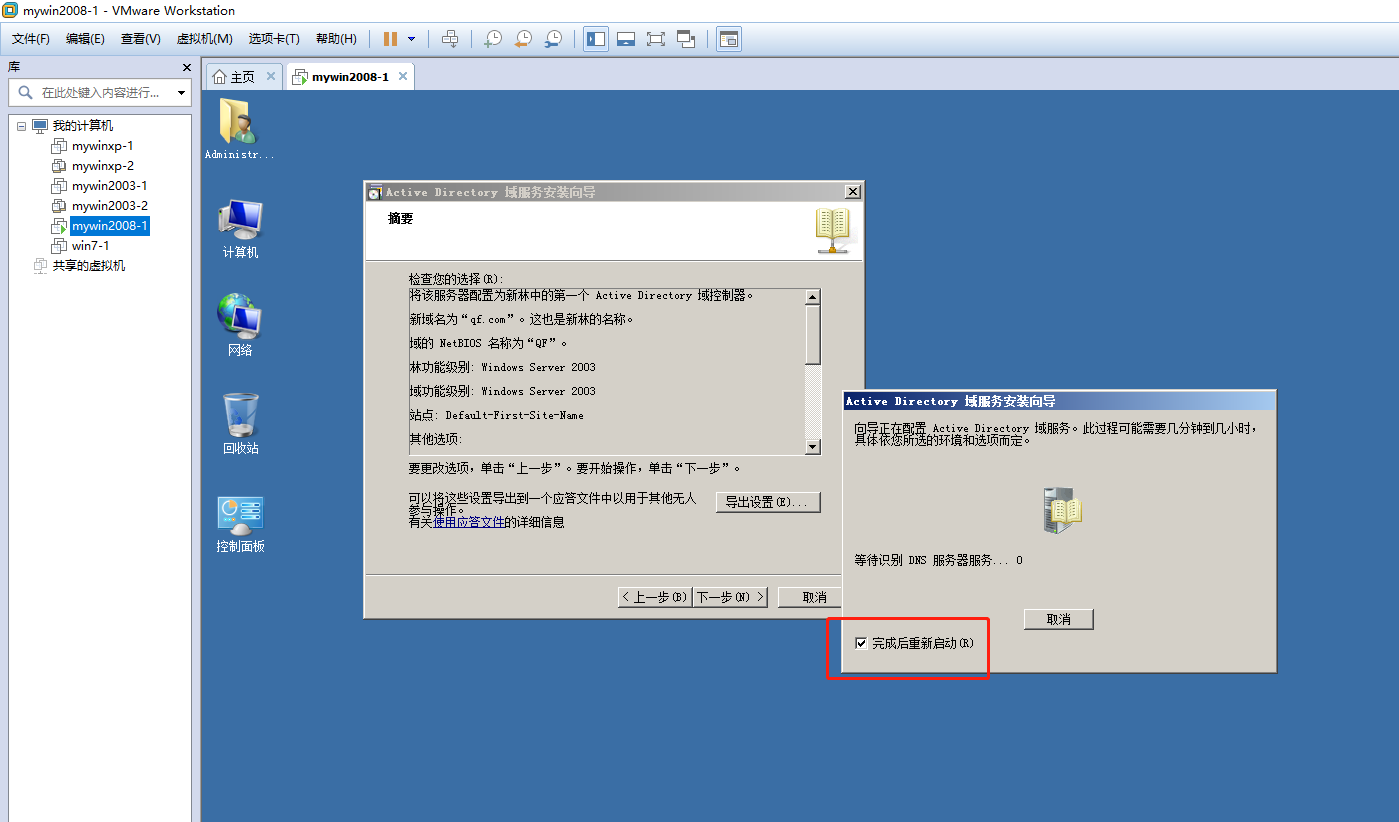This screenshot has height=822, width=1399.
Task: Close the mywin2008-1 tab
Action: click(x=402, y=77)
